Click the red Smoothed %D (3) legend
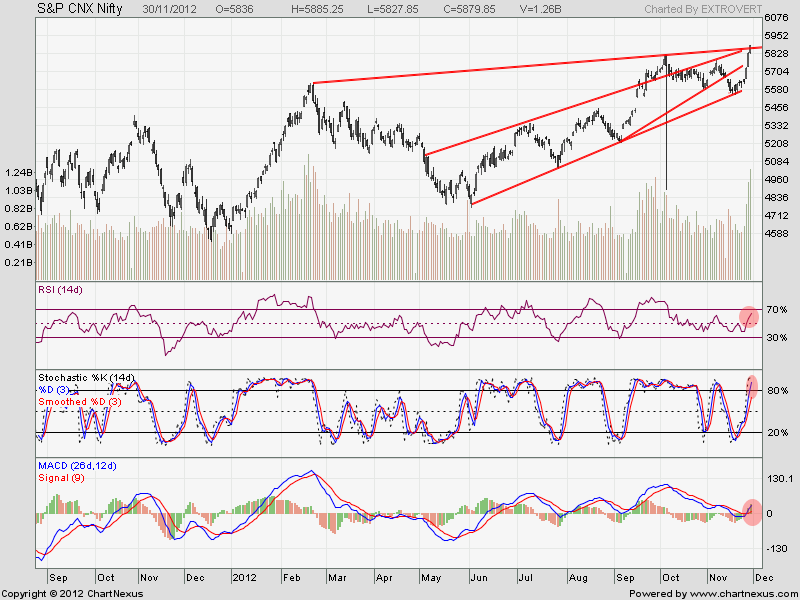Screen dimensions: 800x600 [81, 401]
